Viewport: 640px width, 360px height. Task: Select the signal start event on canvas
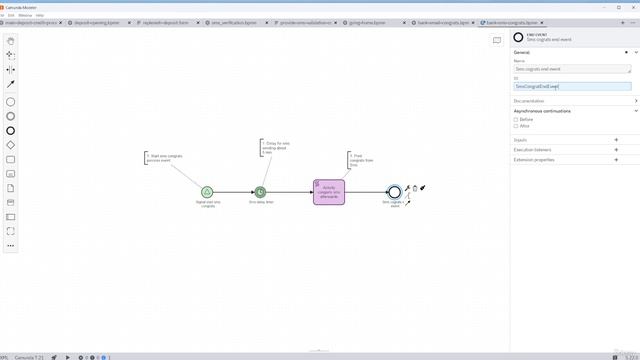[x=207, y=192]
